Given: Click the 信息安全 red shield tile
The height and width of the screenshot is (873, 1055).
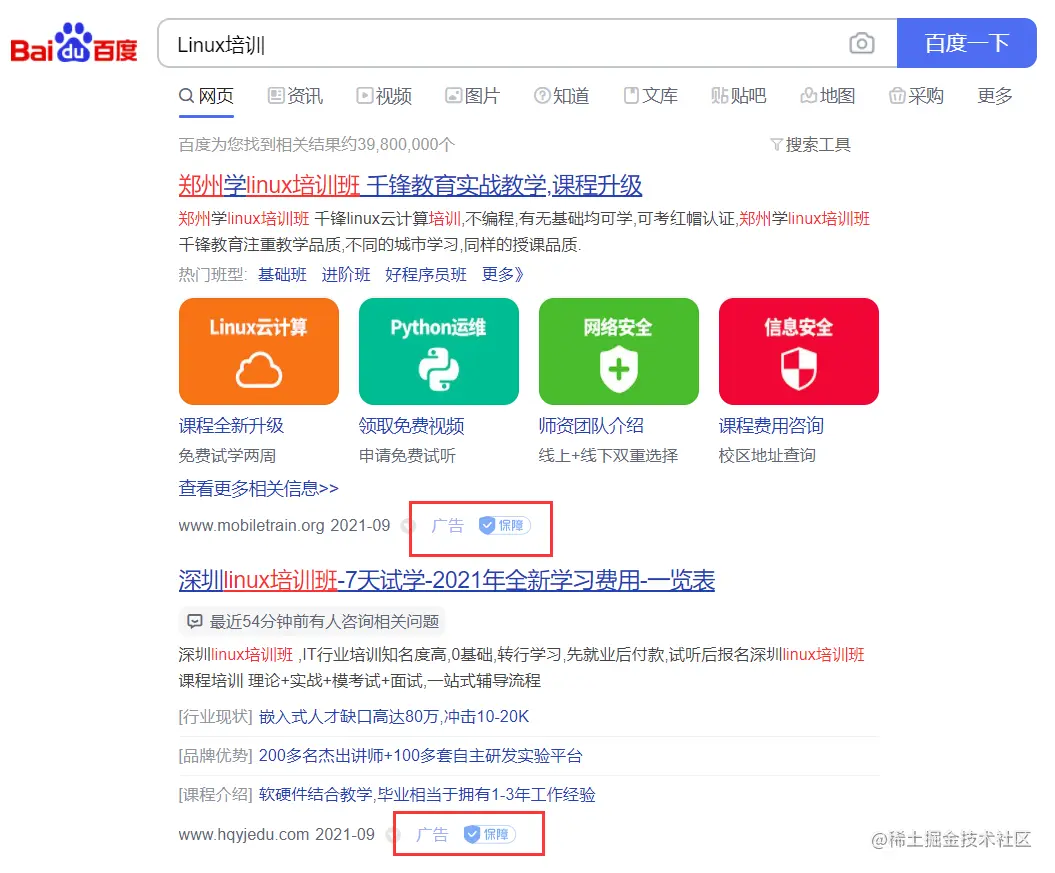Looking at the screenshot, I should tap(799, 351).
